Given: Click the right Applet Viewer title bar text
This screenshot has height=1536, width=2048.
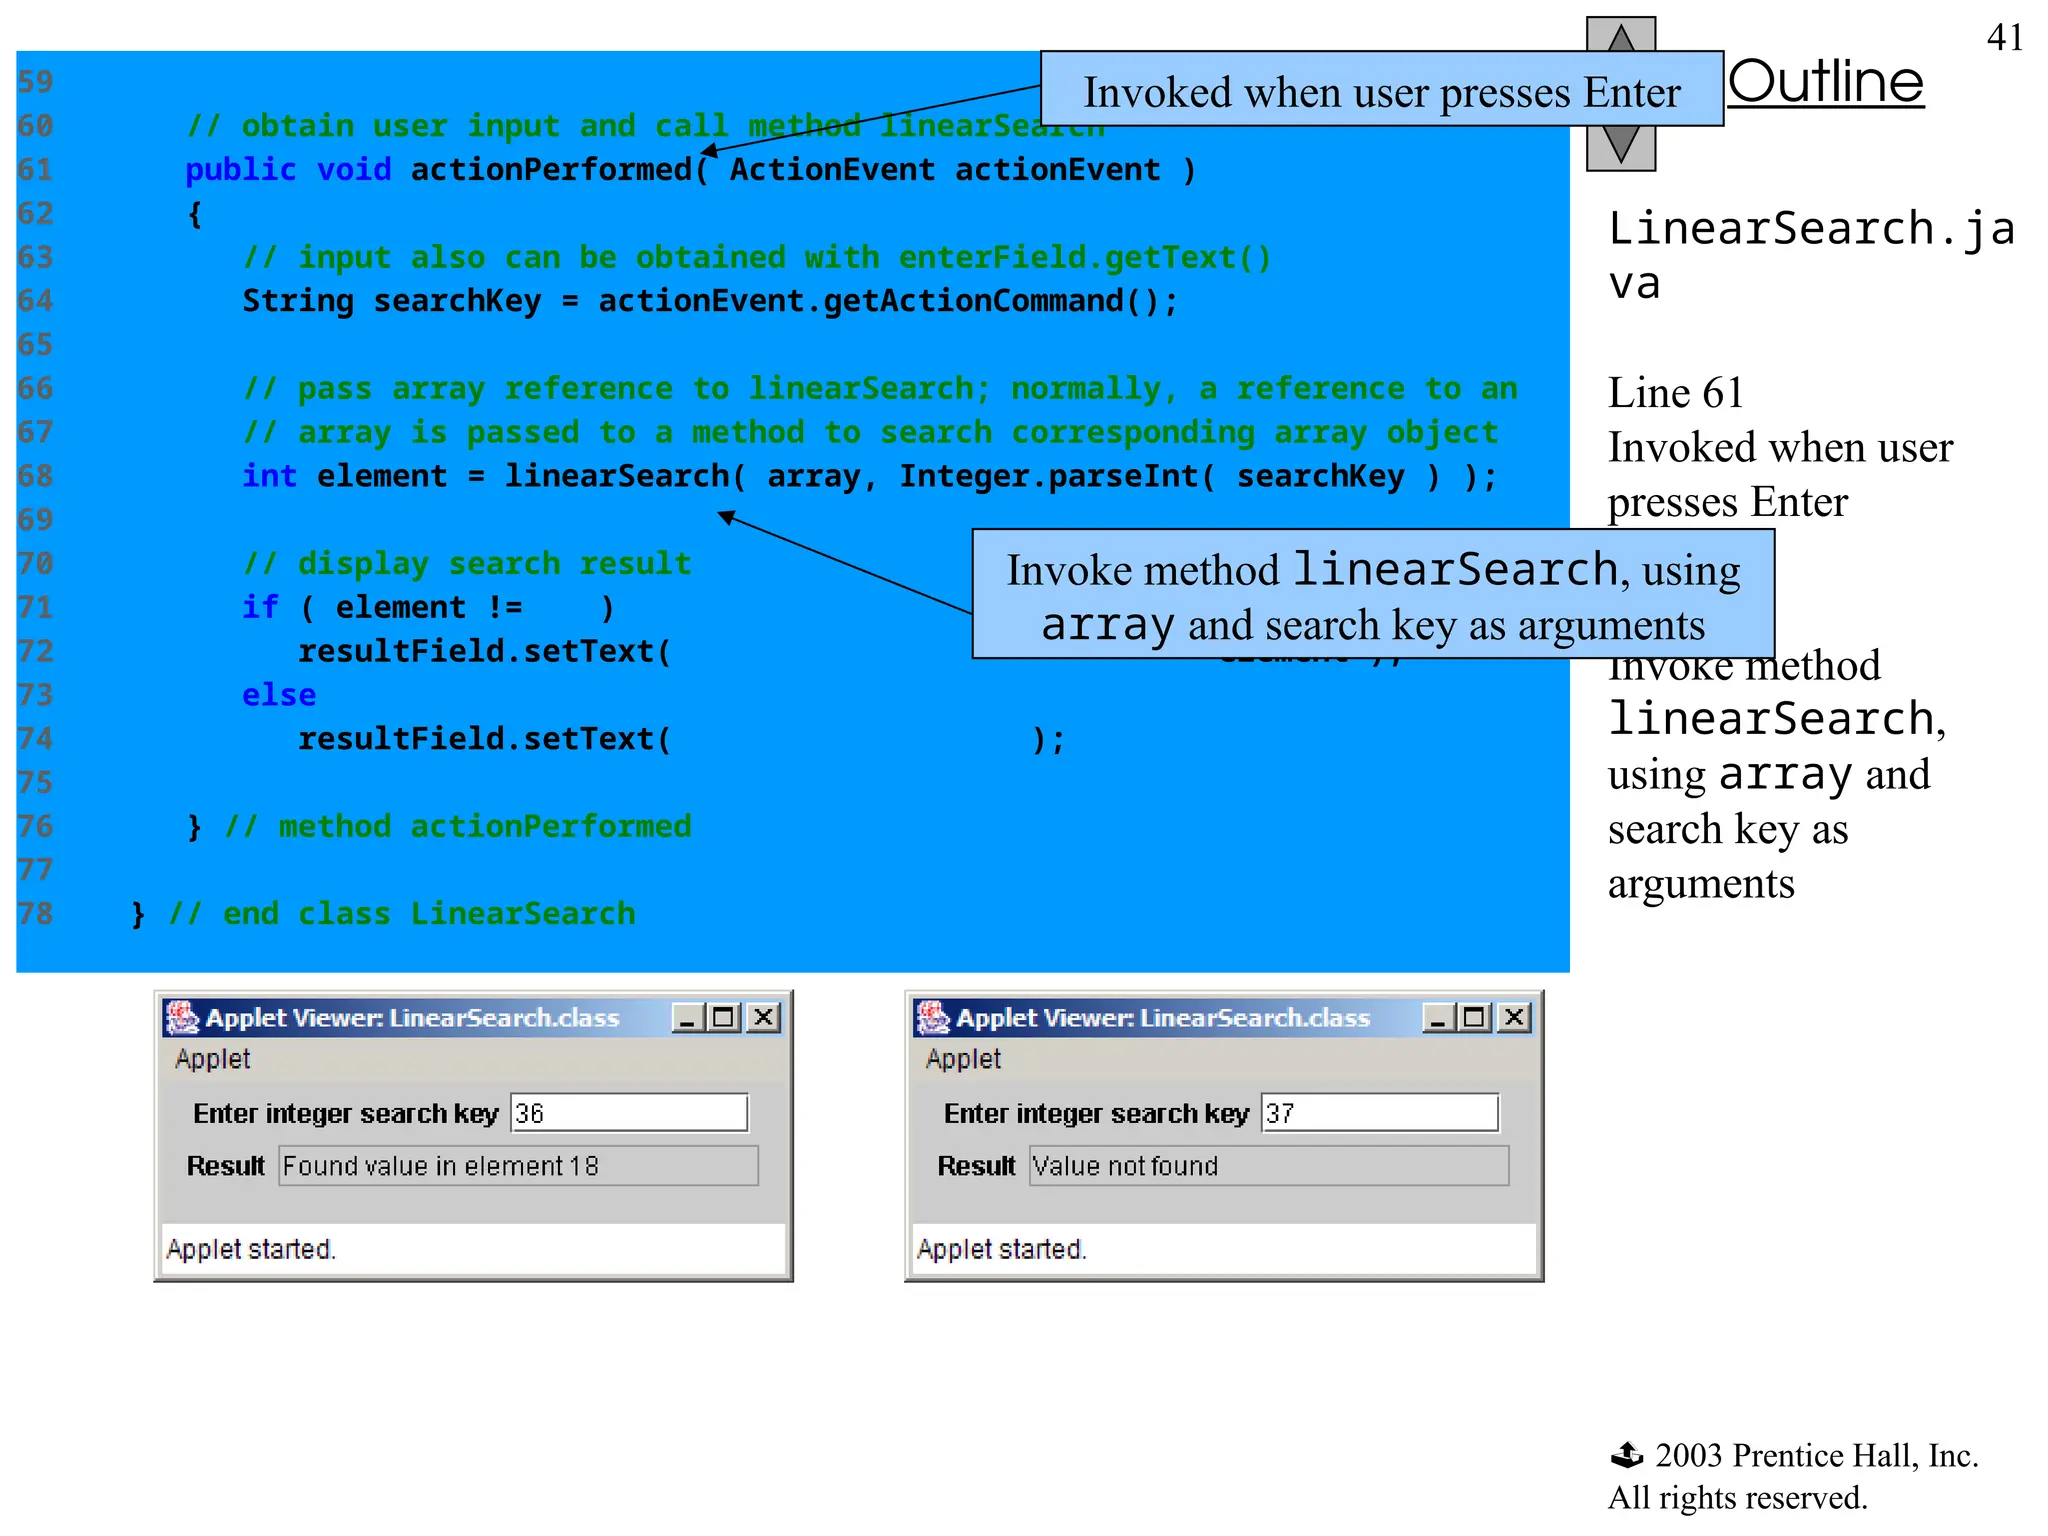Looking at the screenshot, I should coord(1163,1018).
